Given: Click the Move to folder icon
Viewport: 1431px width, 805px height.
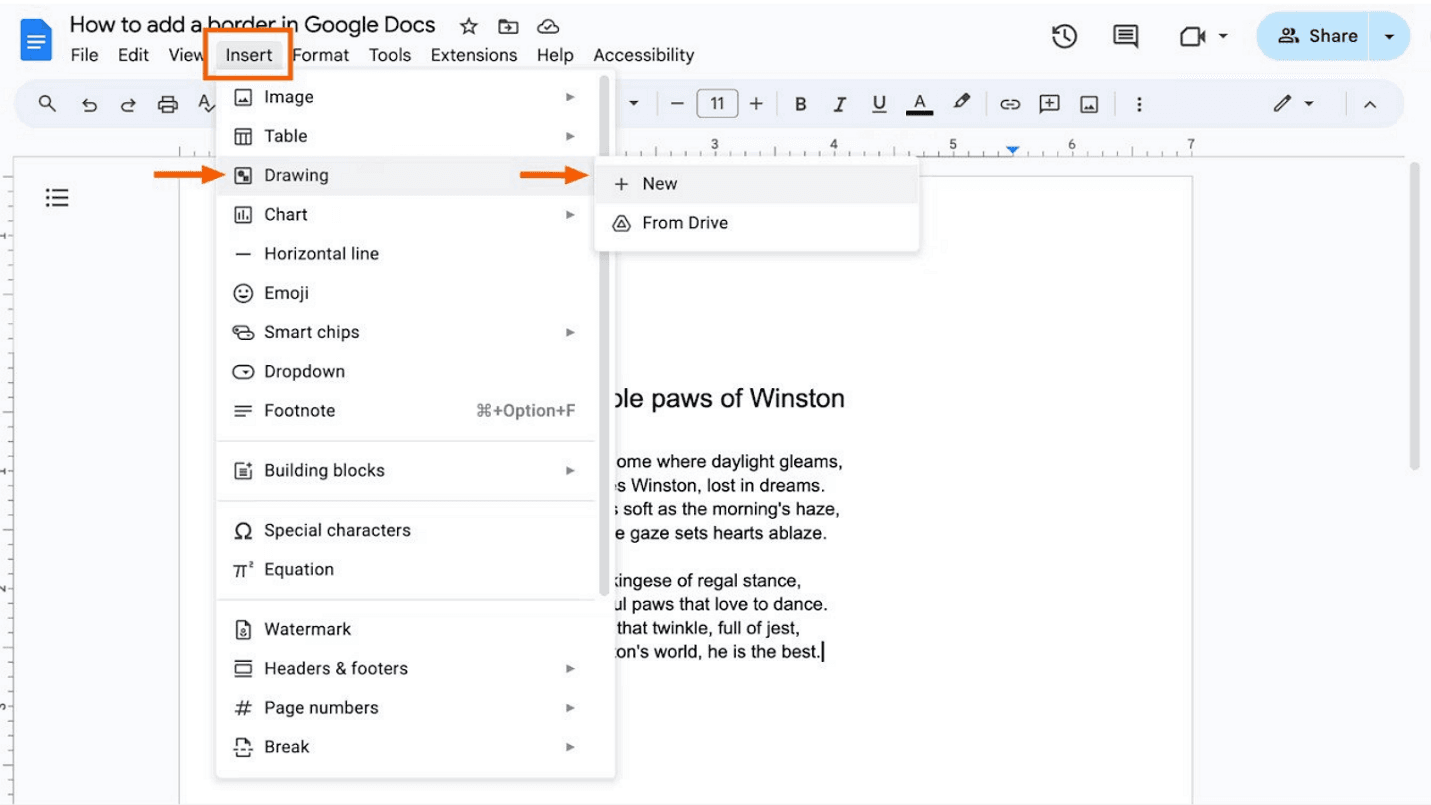Looking at the screenshot, I should 508,27.
